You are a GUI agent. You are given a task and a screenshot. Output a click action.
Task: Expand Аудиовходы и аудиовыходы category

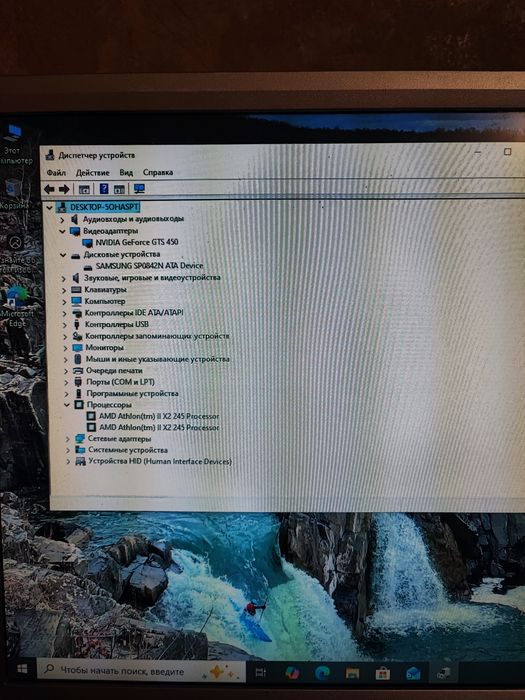62,220
